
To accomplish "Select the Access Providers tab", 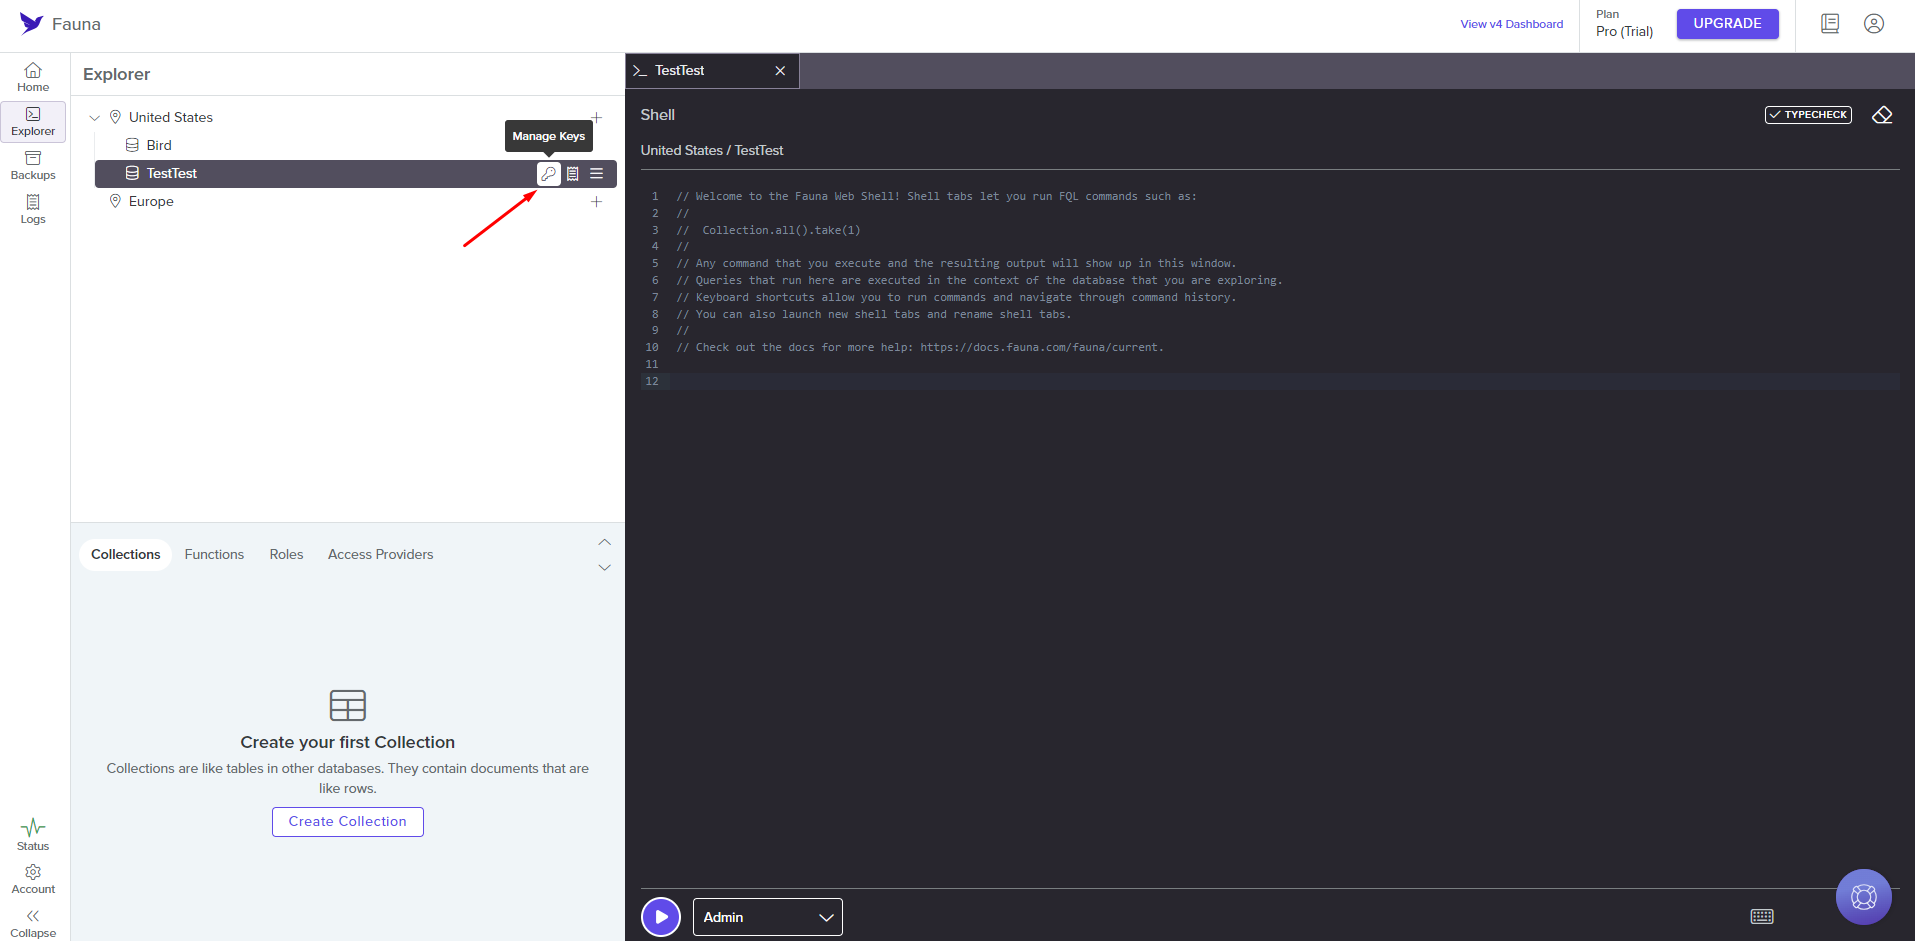I will point(380,554).
